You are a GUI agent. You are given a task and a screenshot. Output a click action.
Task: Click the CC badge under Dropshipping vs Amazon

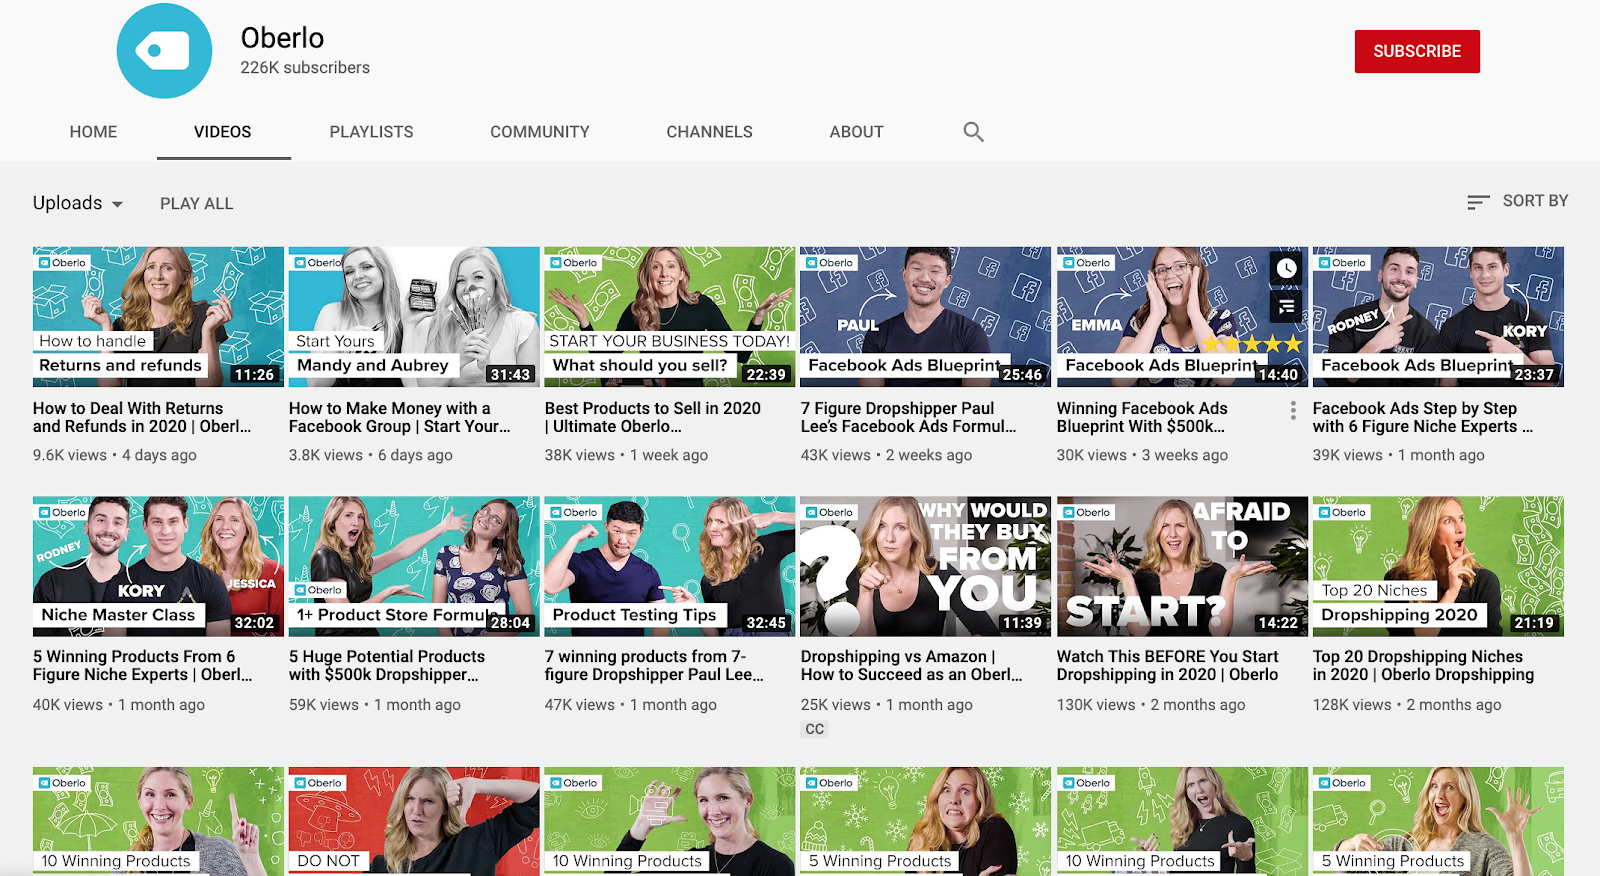815,729
